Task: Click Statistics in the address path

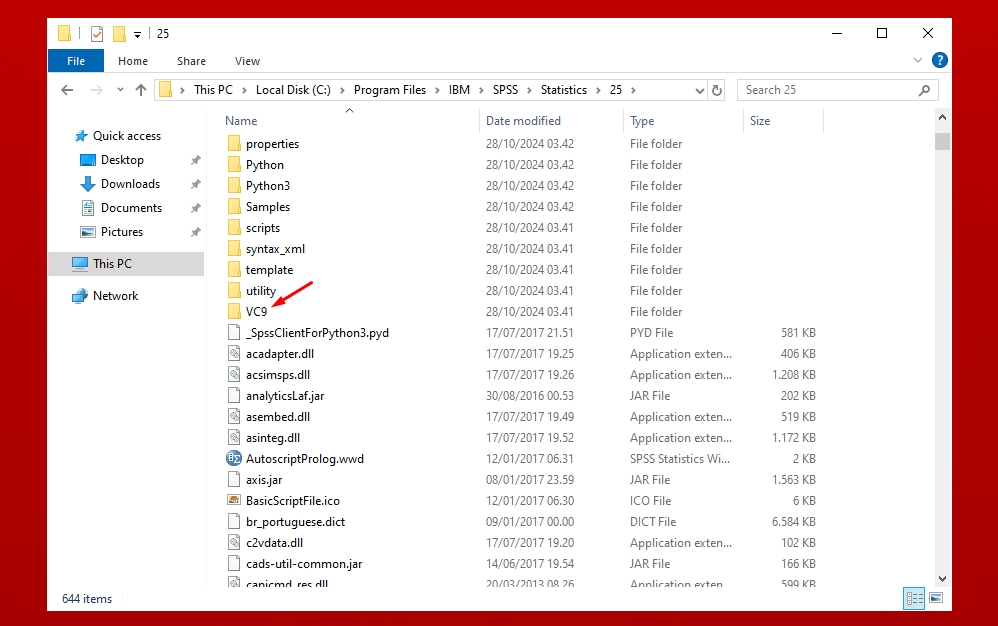Action: [x=563, y=90]
